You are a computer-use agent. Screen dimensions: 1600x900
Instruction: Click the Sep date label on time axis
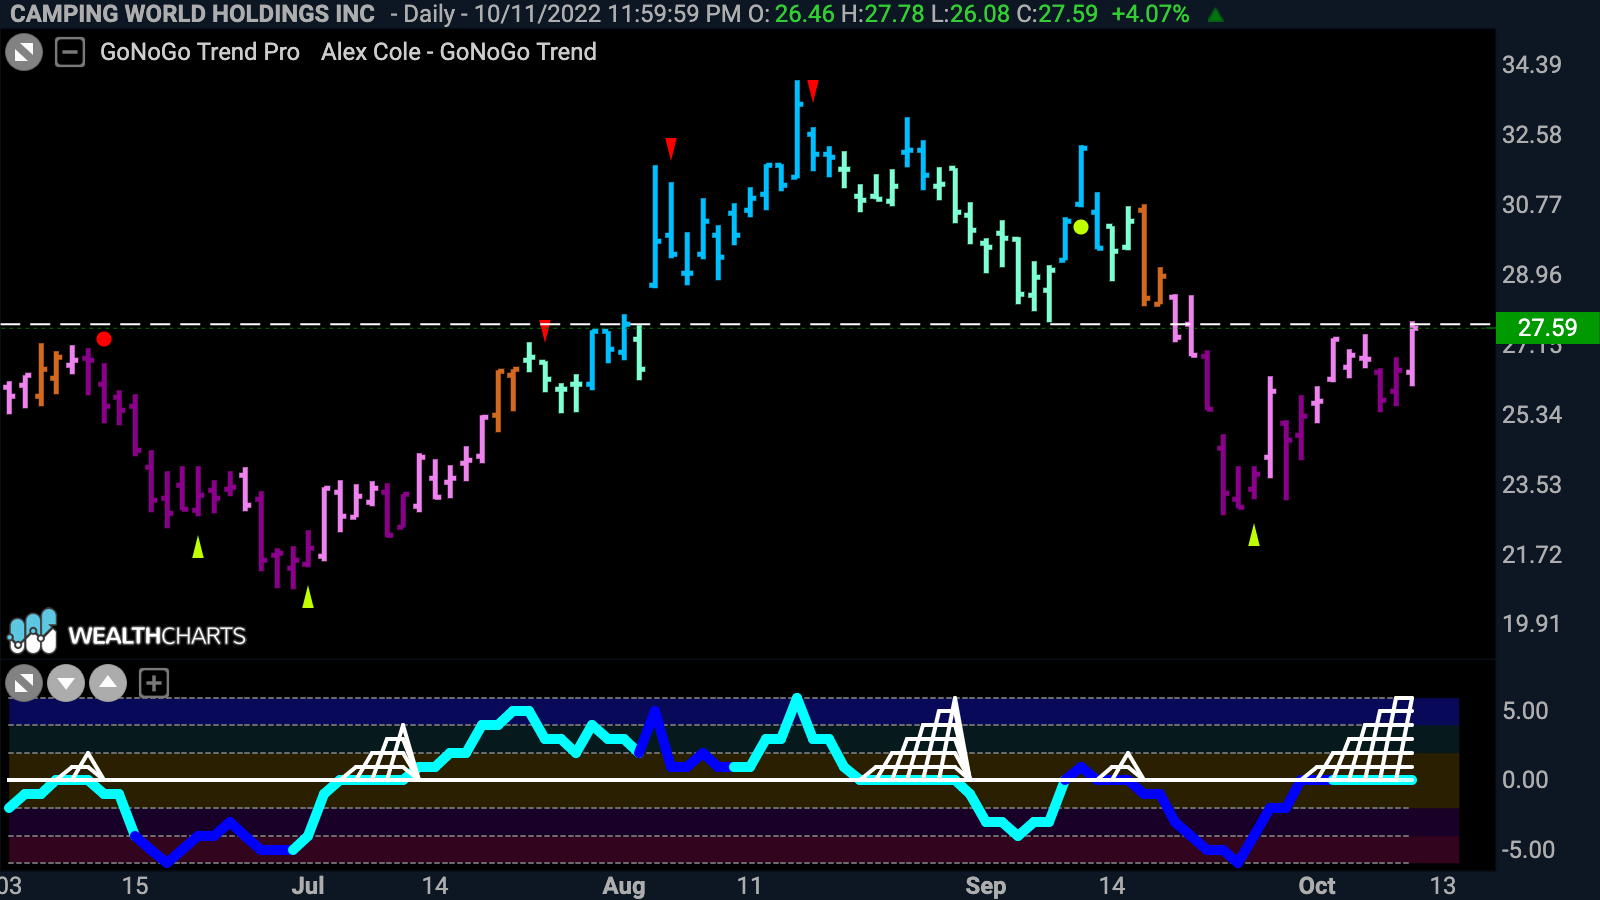(985, 886)
